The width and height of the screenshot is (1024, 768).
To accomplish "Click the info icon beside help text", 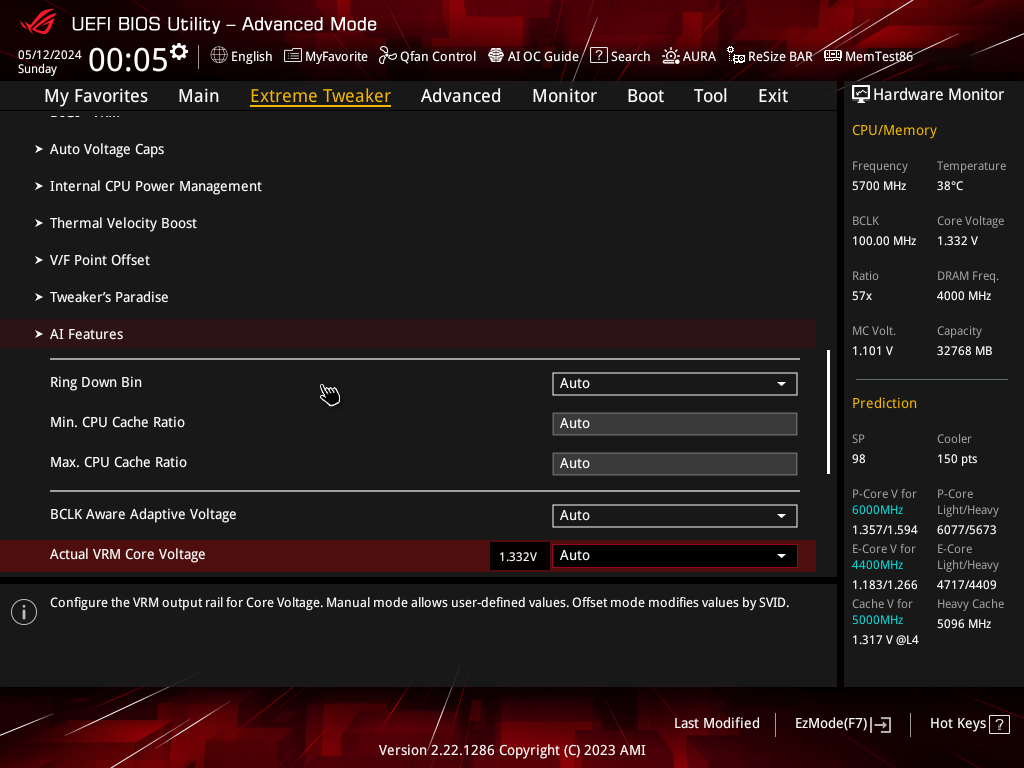I will [x=24, y=612].
